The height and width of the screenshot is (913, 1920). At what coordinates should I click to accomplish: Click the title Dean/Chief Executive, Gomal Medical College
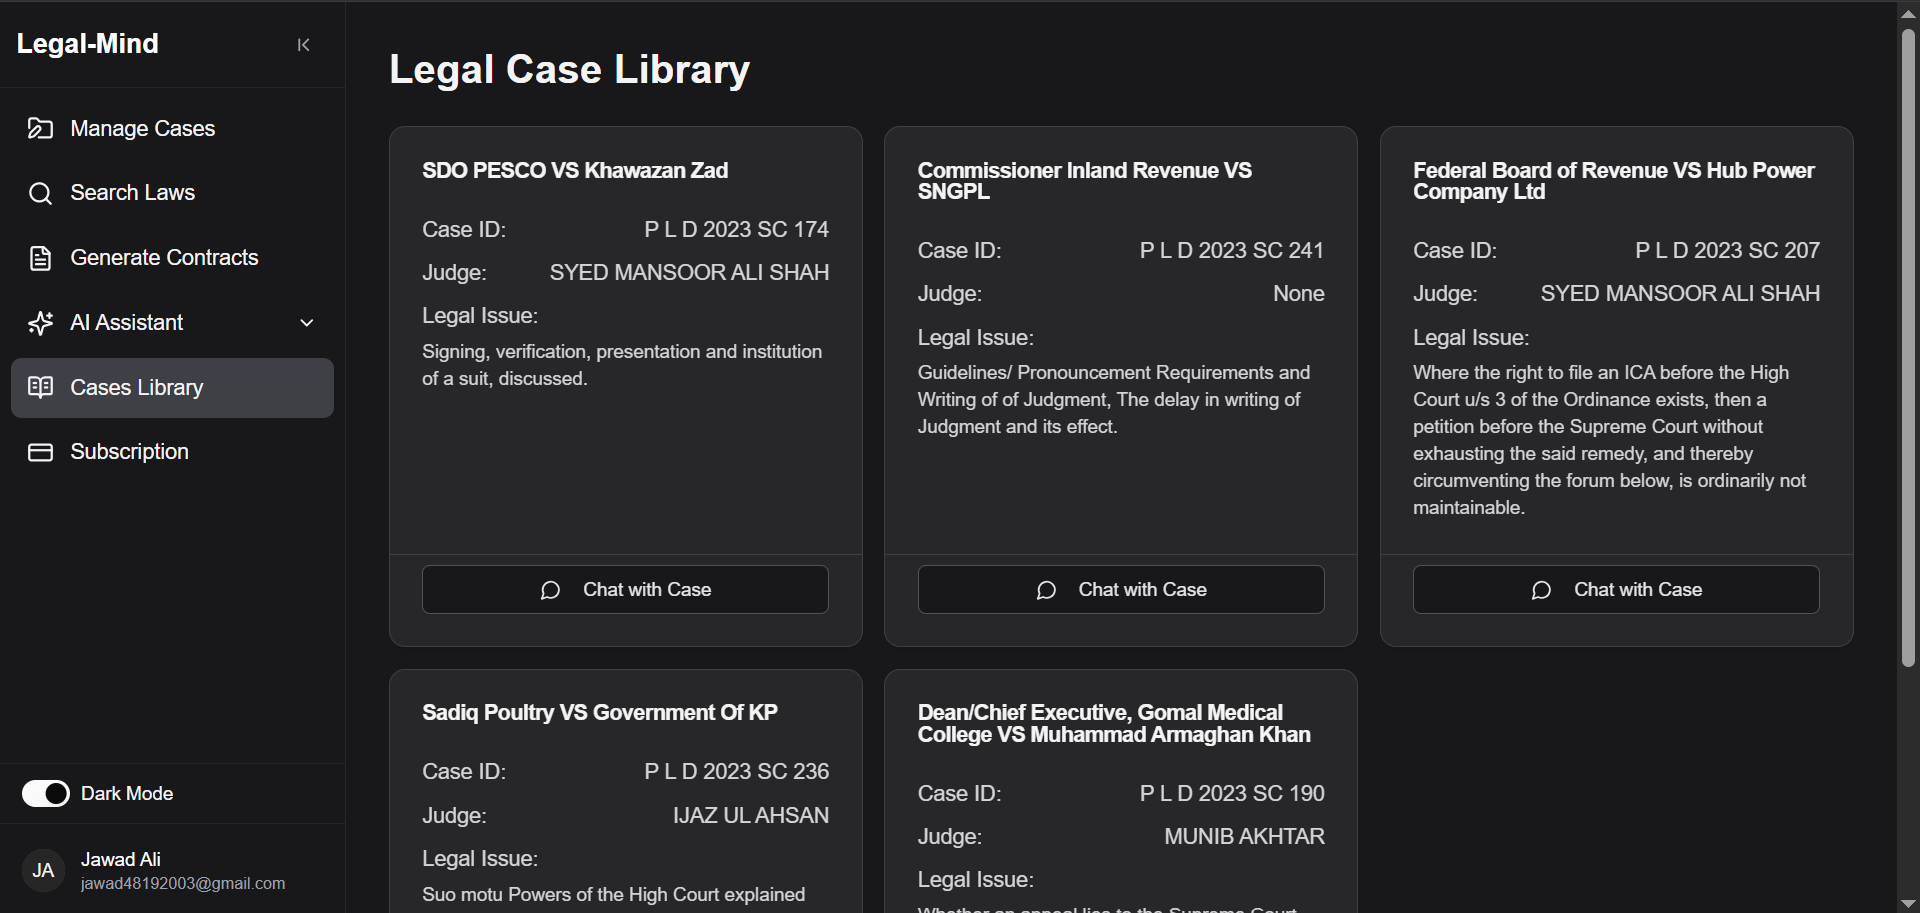click(1114, 724)
